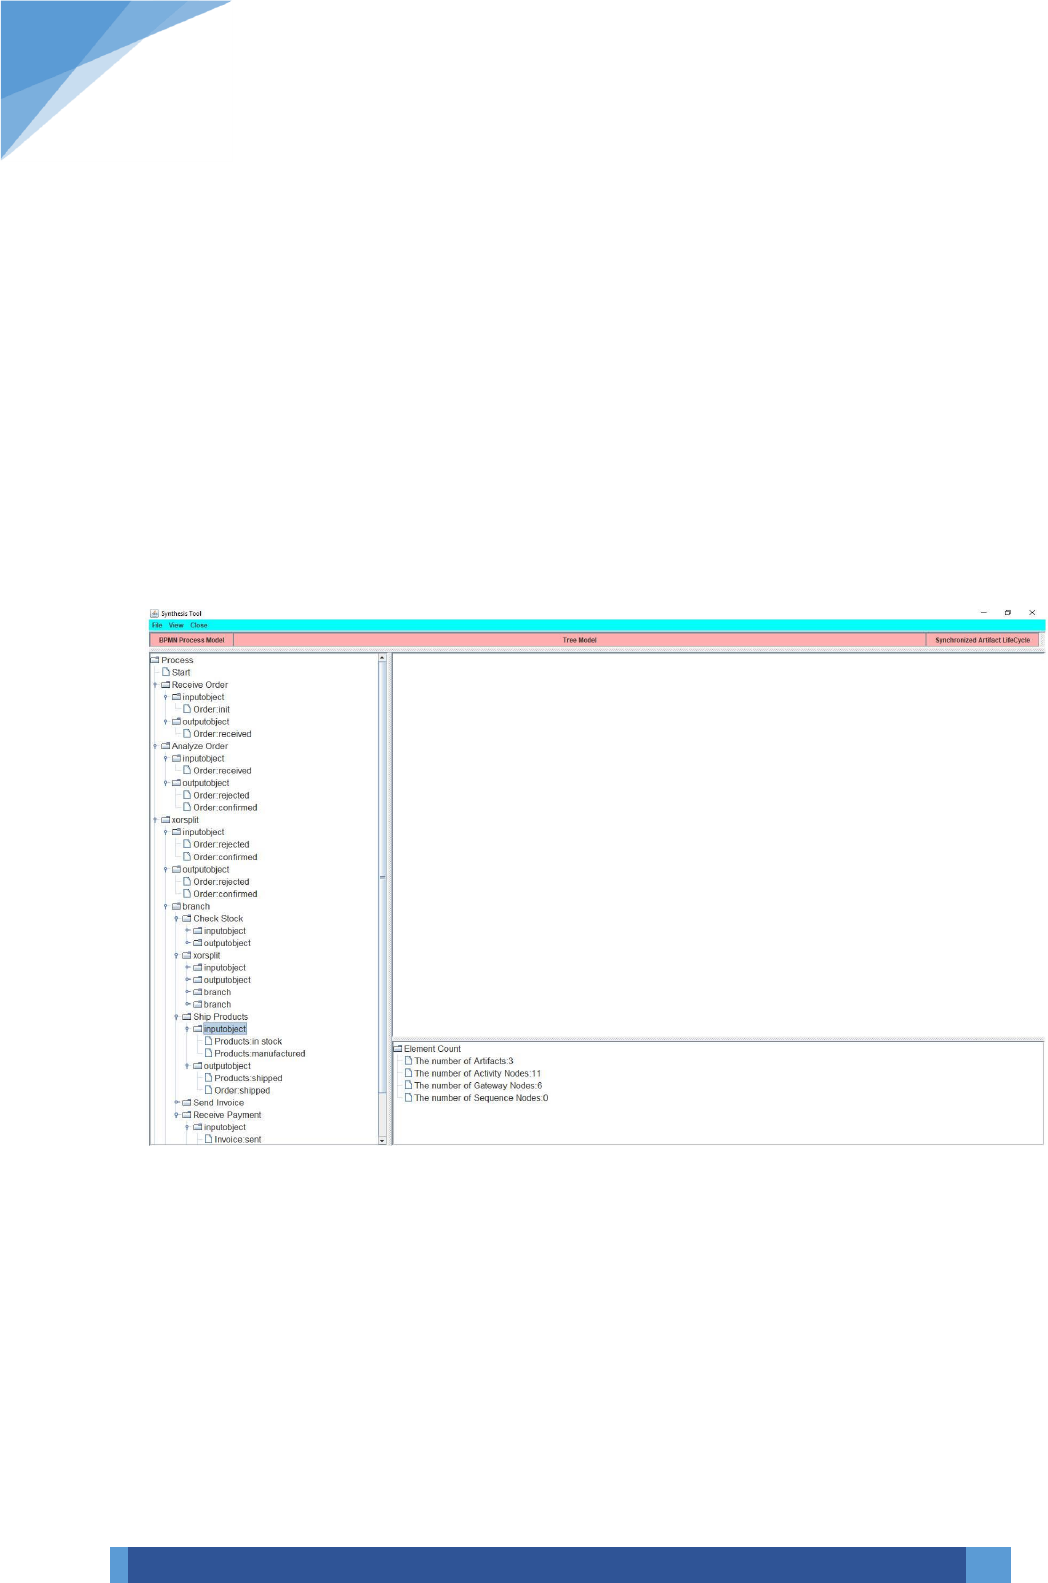Click the Element Count folder icon
This screenshot has height=1583, width=1048.
point(398,1049)
